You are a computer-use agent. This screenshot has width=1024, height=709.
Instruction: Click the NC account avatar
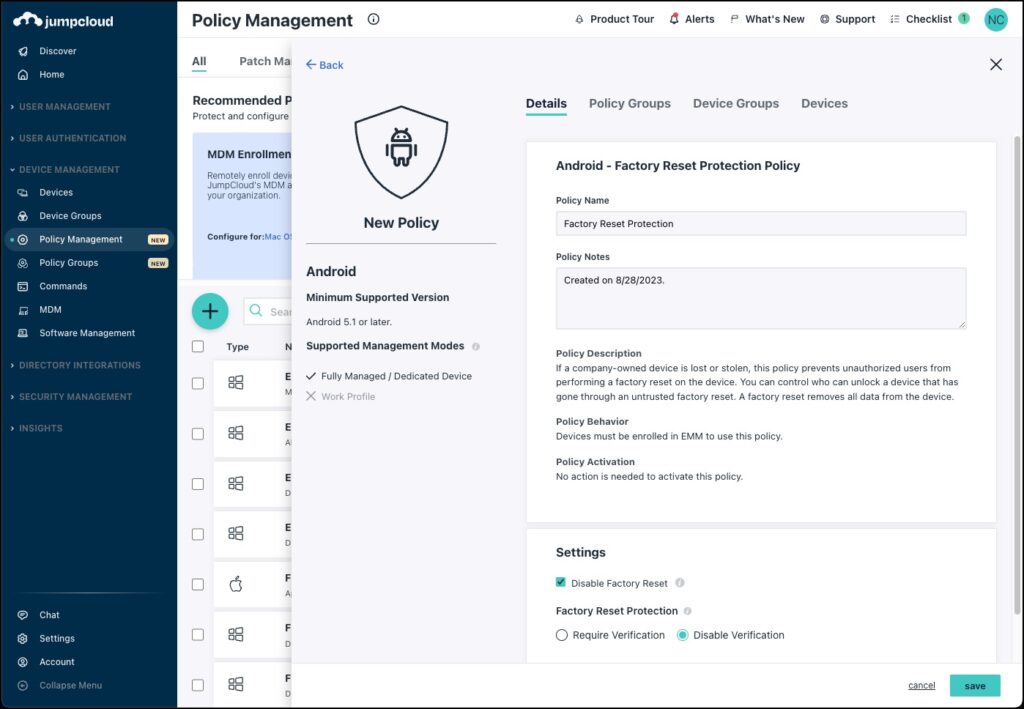pyautogui.click(x=995, y=19)
